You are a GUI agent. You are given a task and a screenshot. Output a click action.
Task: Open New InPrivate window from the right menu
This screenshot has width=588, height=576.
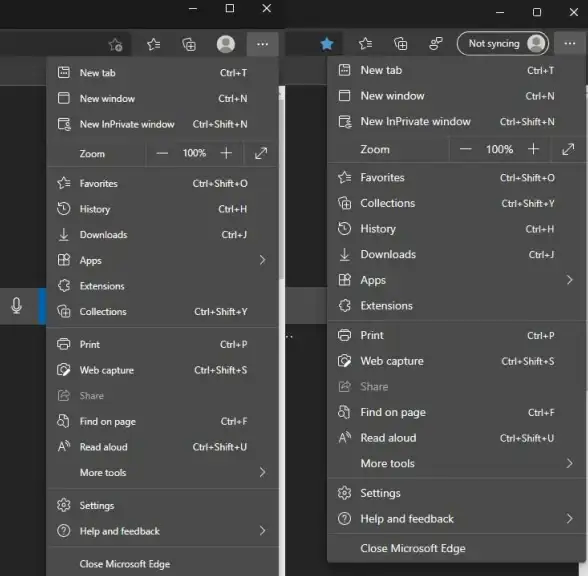[456, 122]
